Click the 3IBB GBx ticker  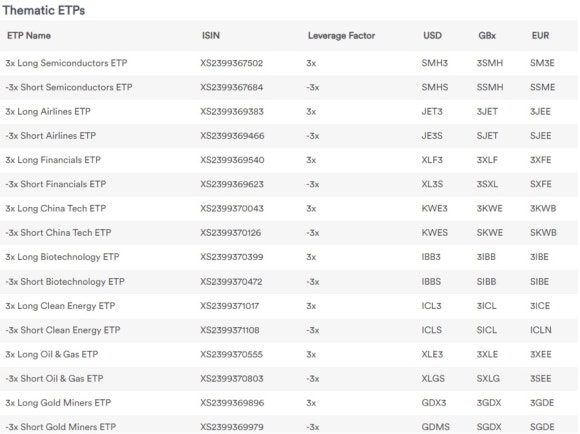pos(486,257)
